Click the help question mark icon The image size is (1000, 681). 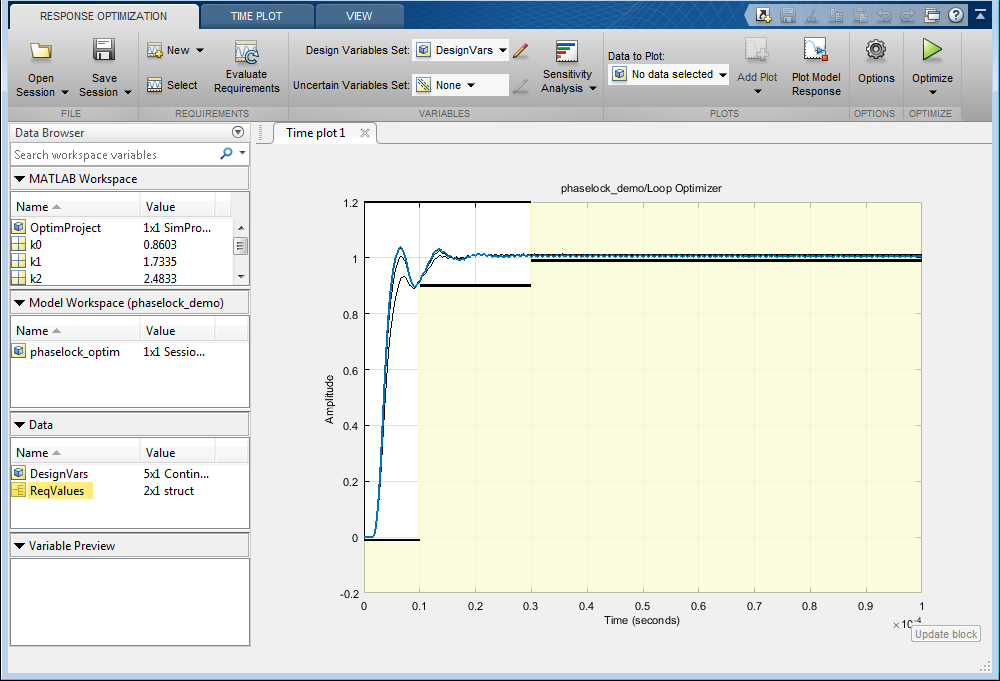click(956, 15)
